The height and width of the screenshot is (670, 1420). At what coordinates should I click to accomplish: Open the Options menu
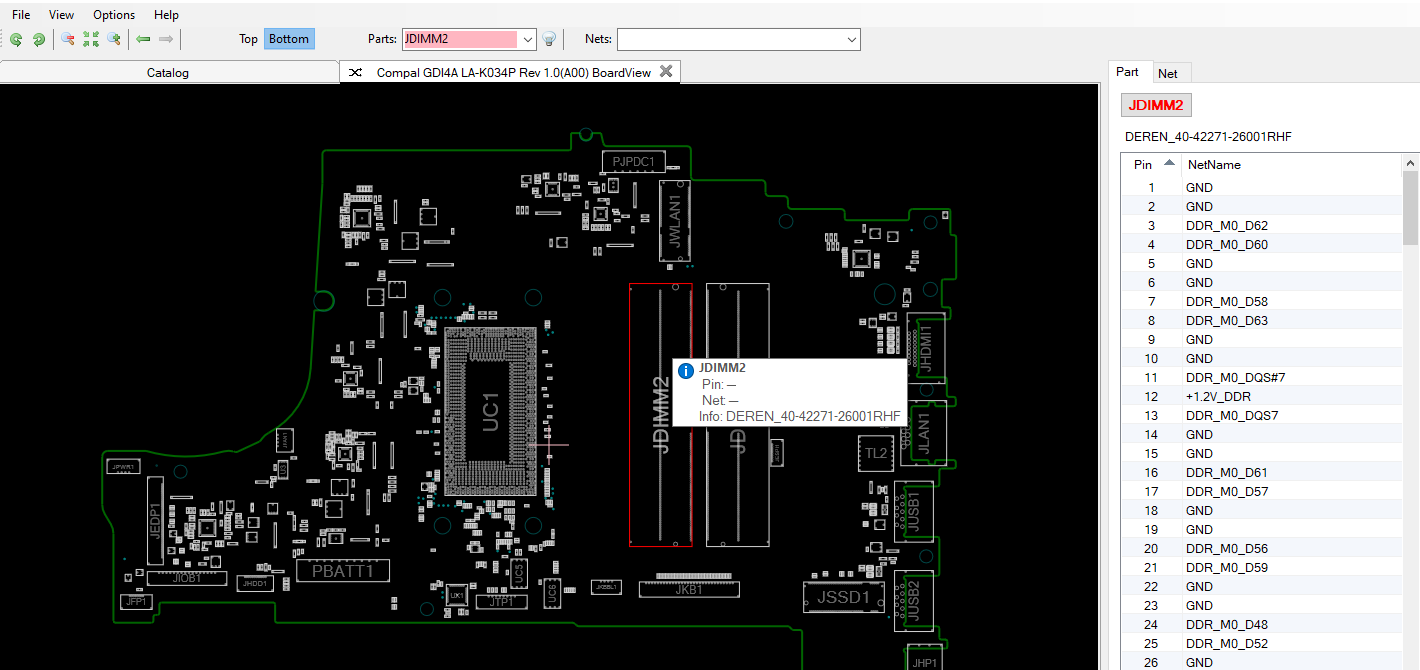pyautogui.click(x=114, y=15)
